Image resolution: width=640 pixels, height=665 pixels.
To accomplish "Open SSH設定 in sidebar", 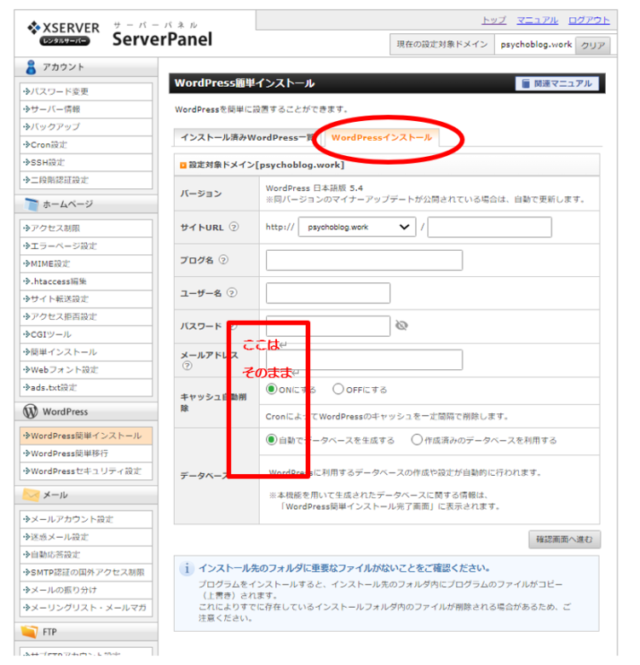I will (86, 162).
